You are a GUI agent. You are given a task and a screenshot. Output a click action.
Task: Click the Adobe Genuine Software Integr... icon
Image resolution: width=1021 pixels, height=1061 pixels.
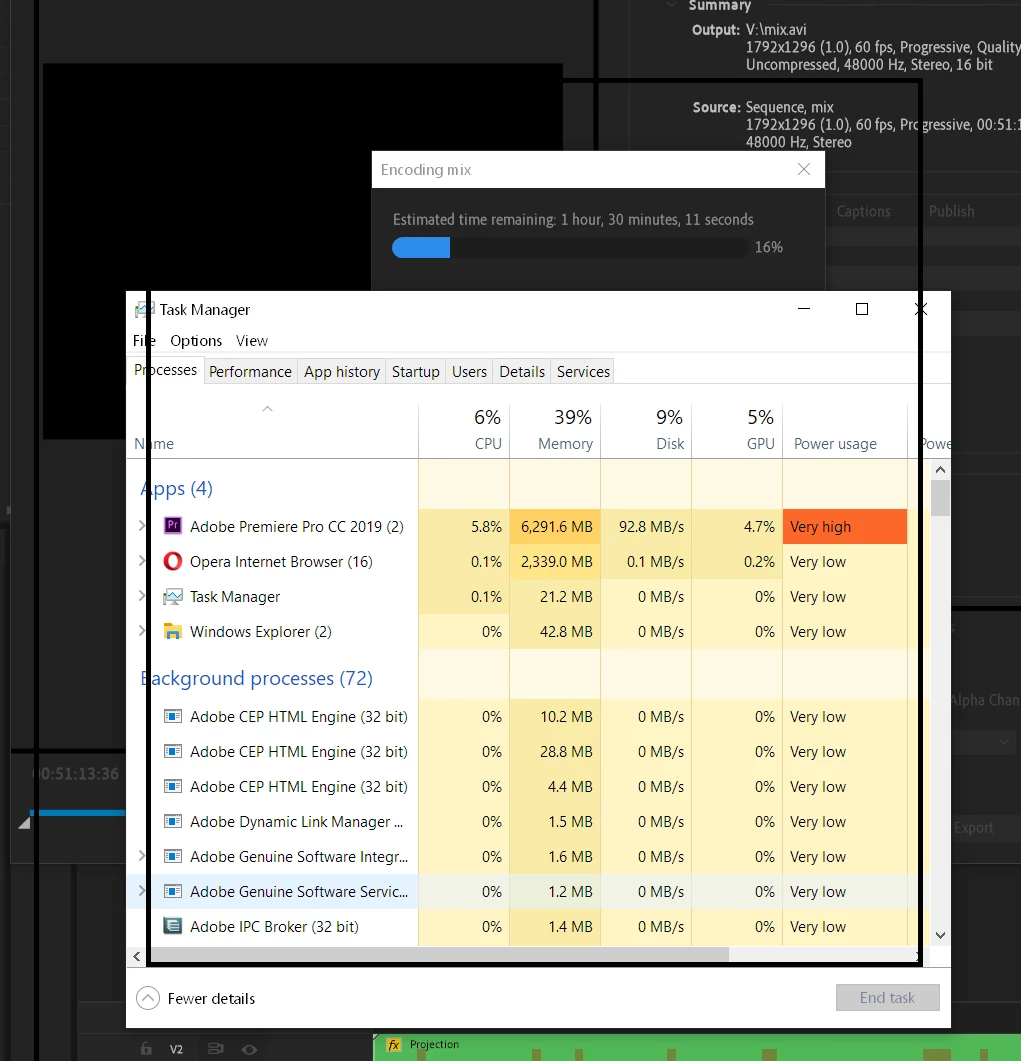pos(173,856)
